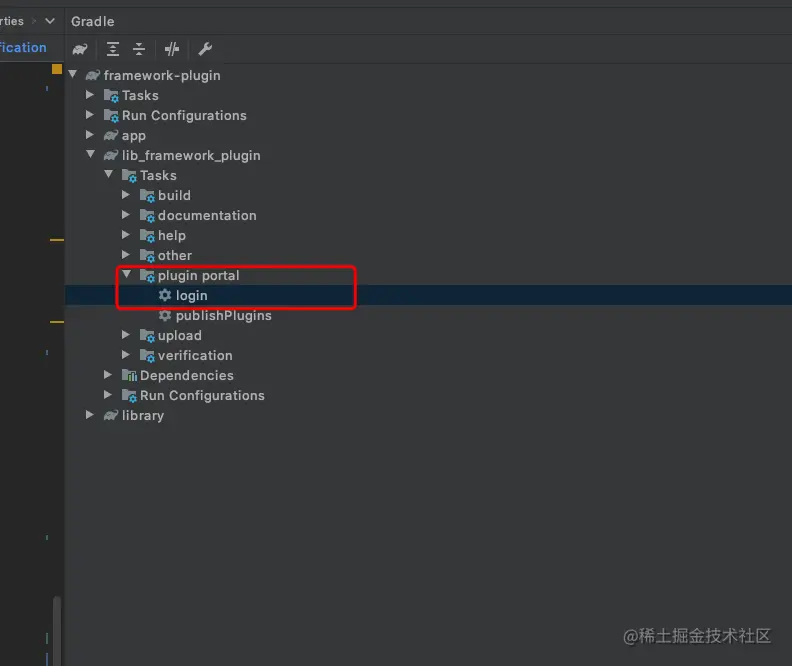Expand the verification task group
792x666 pixels.
click(x=126, y=355)
